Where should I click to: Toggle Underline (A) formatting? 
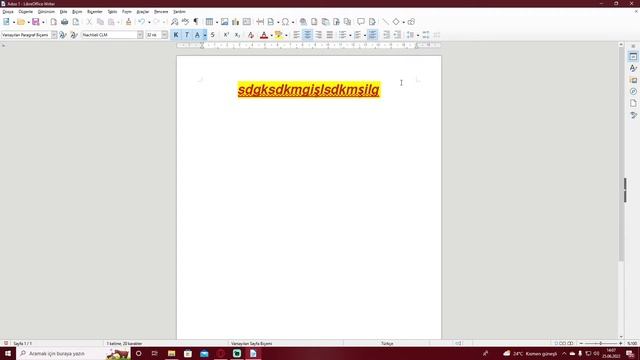tap(198, 35)
